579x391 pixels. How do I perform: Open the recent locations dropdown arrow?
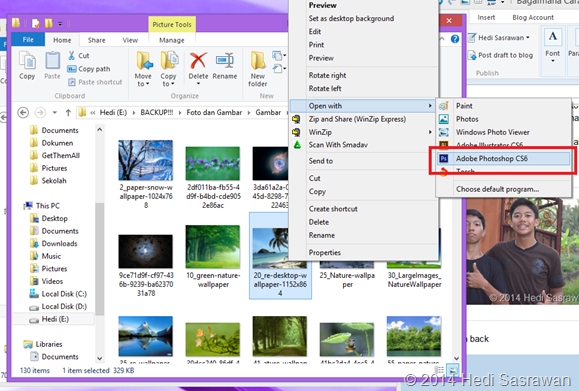click(x=55, y=113)
